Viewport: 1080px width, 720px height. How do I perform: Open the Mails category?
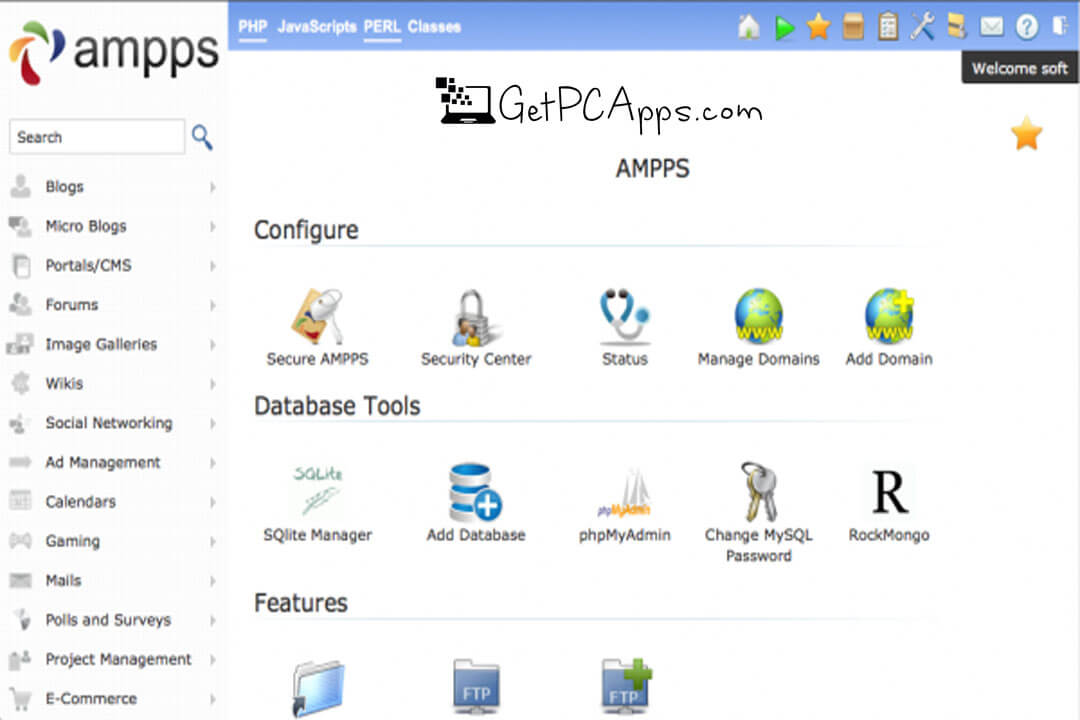tap(63, 580)
